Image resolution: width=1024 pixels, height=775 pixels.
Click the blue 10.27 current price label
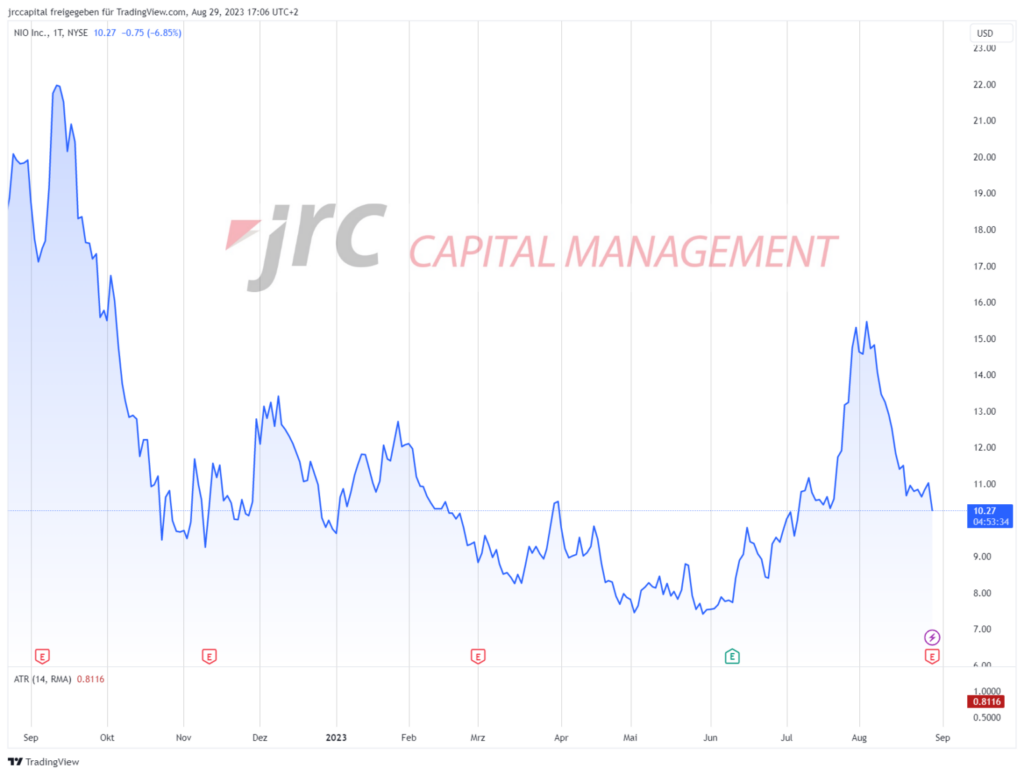pos(990,516)
